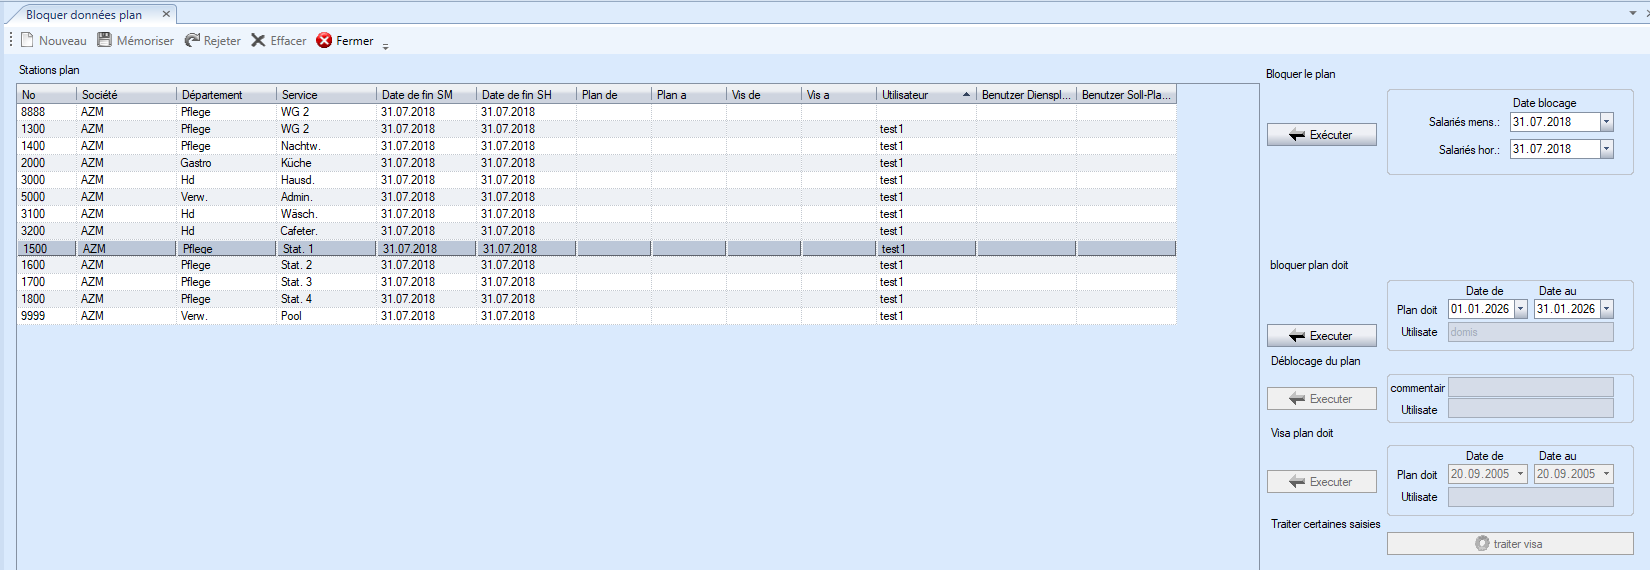The image size is (1650, 570).
Task: Open the toolbar overflow arrow after Fermer
Action: click(x=385, y=46)
